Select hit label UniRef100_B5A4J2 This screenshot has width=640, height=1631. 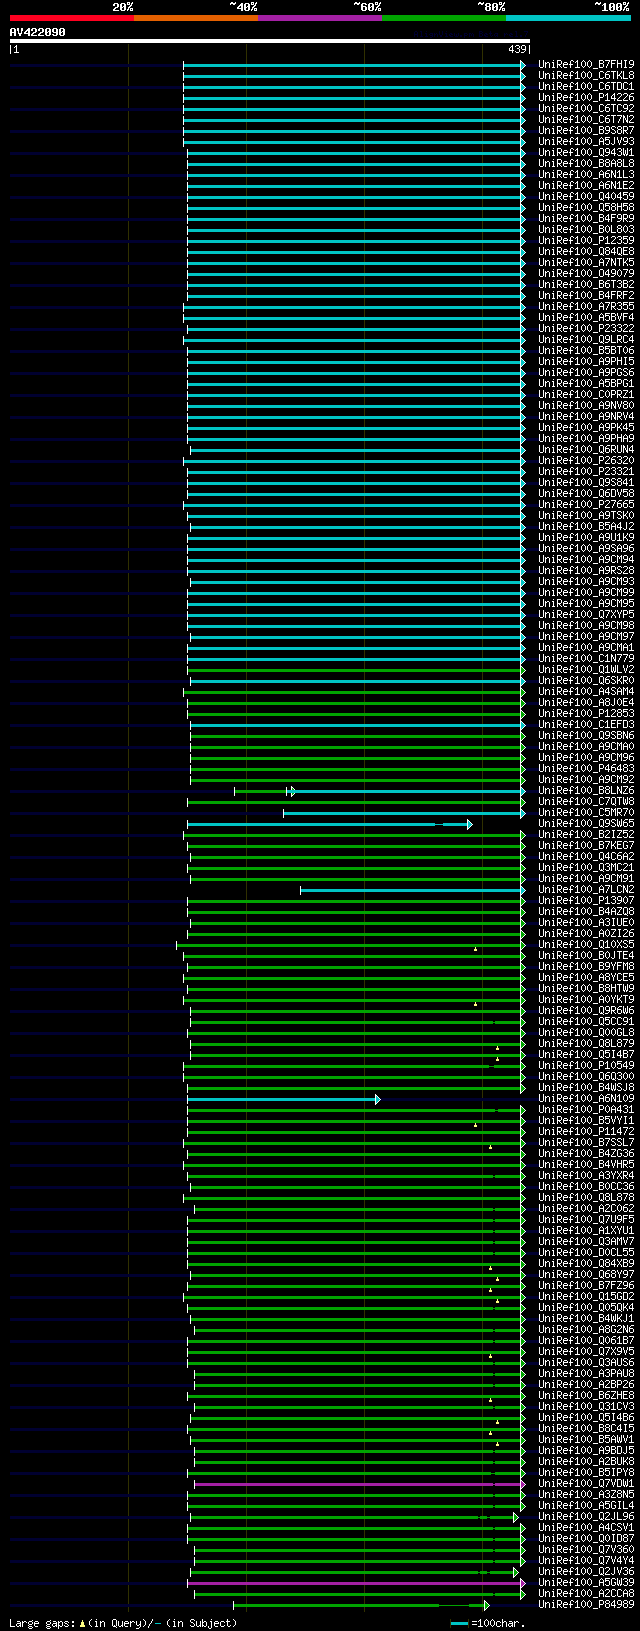coord(586,527)
